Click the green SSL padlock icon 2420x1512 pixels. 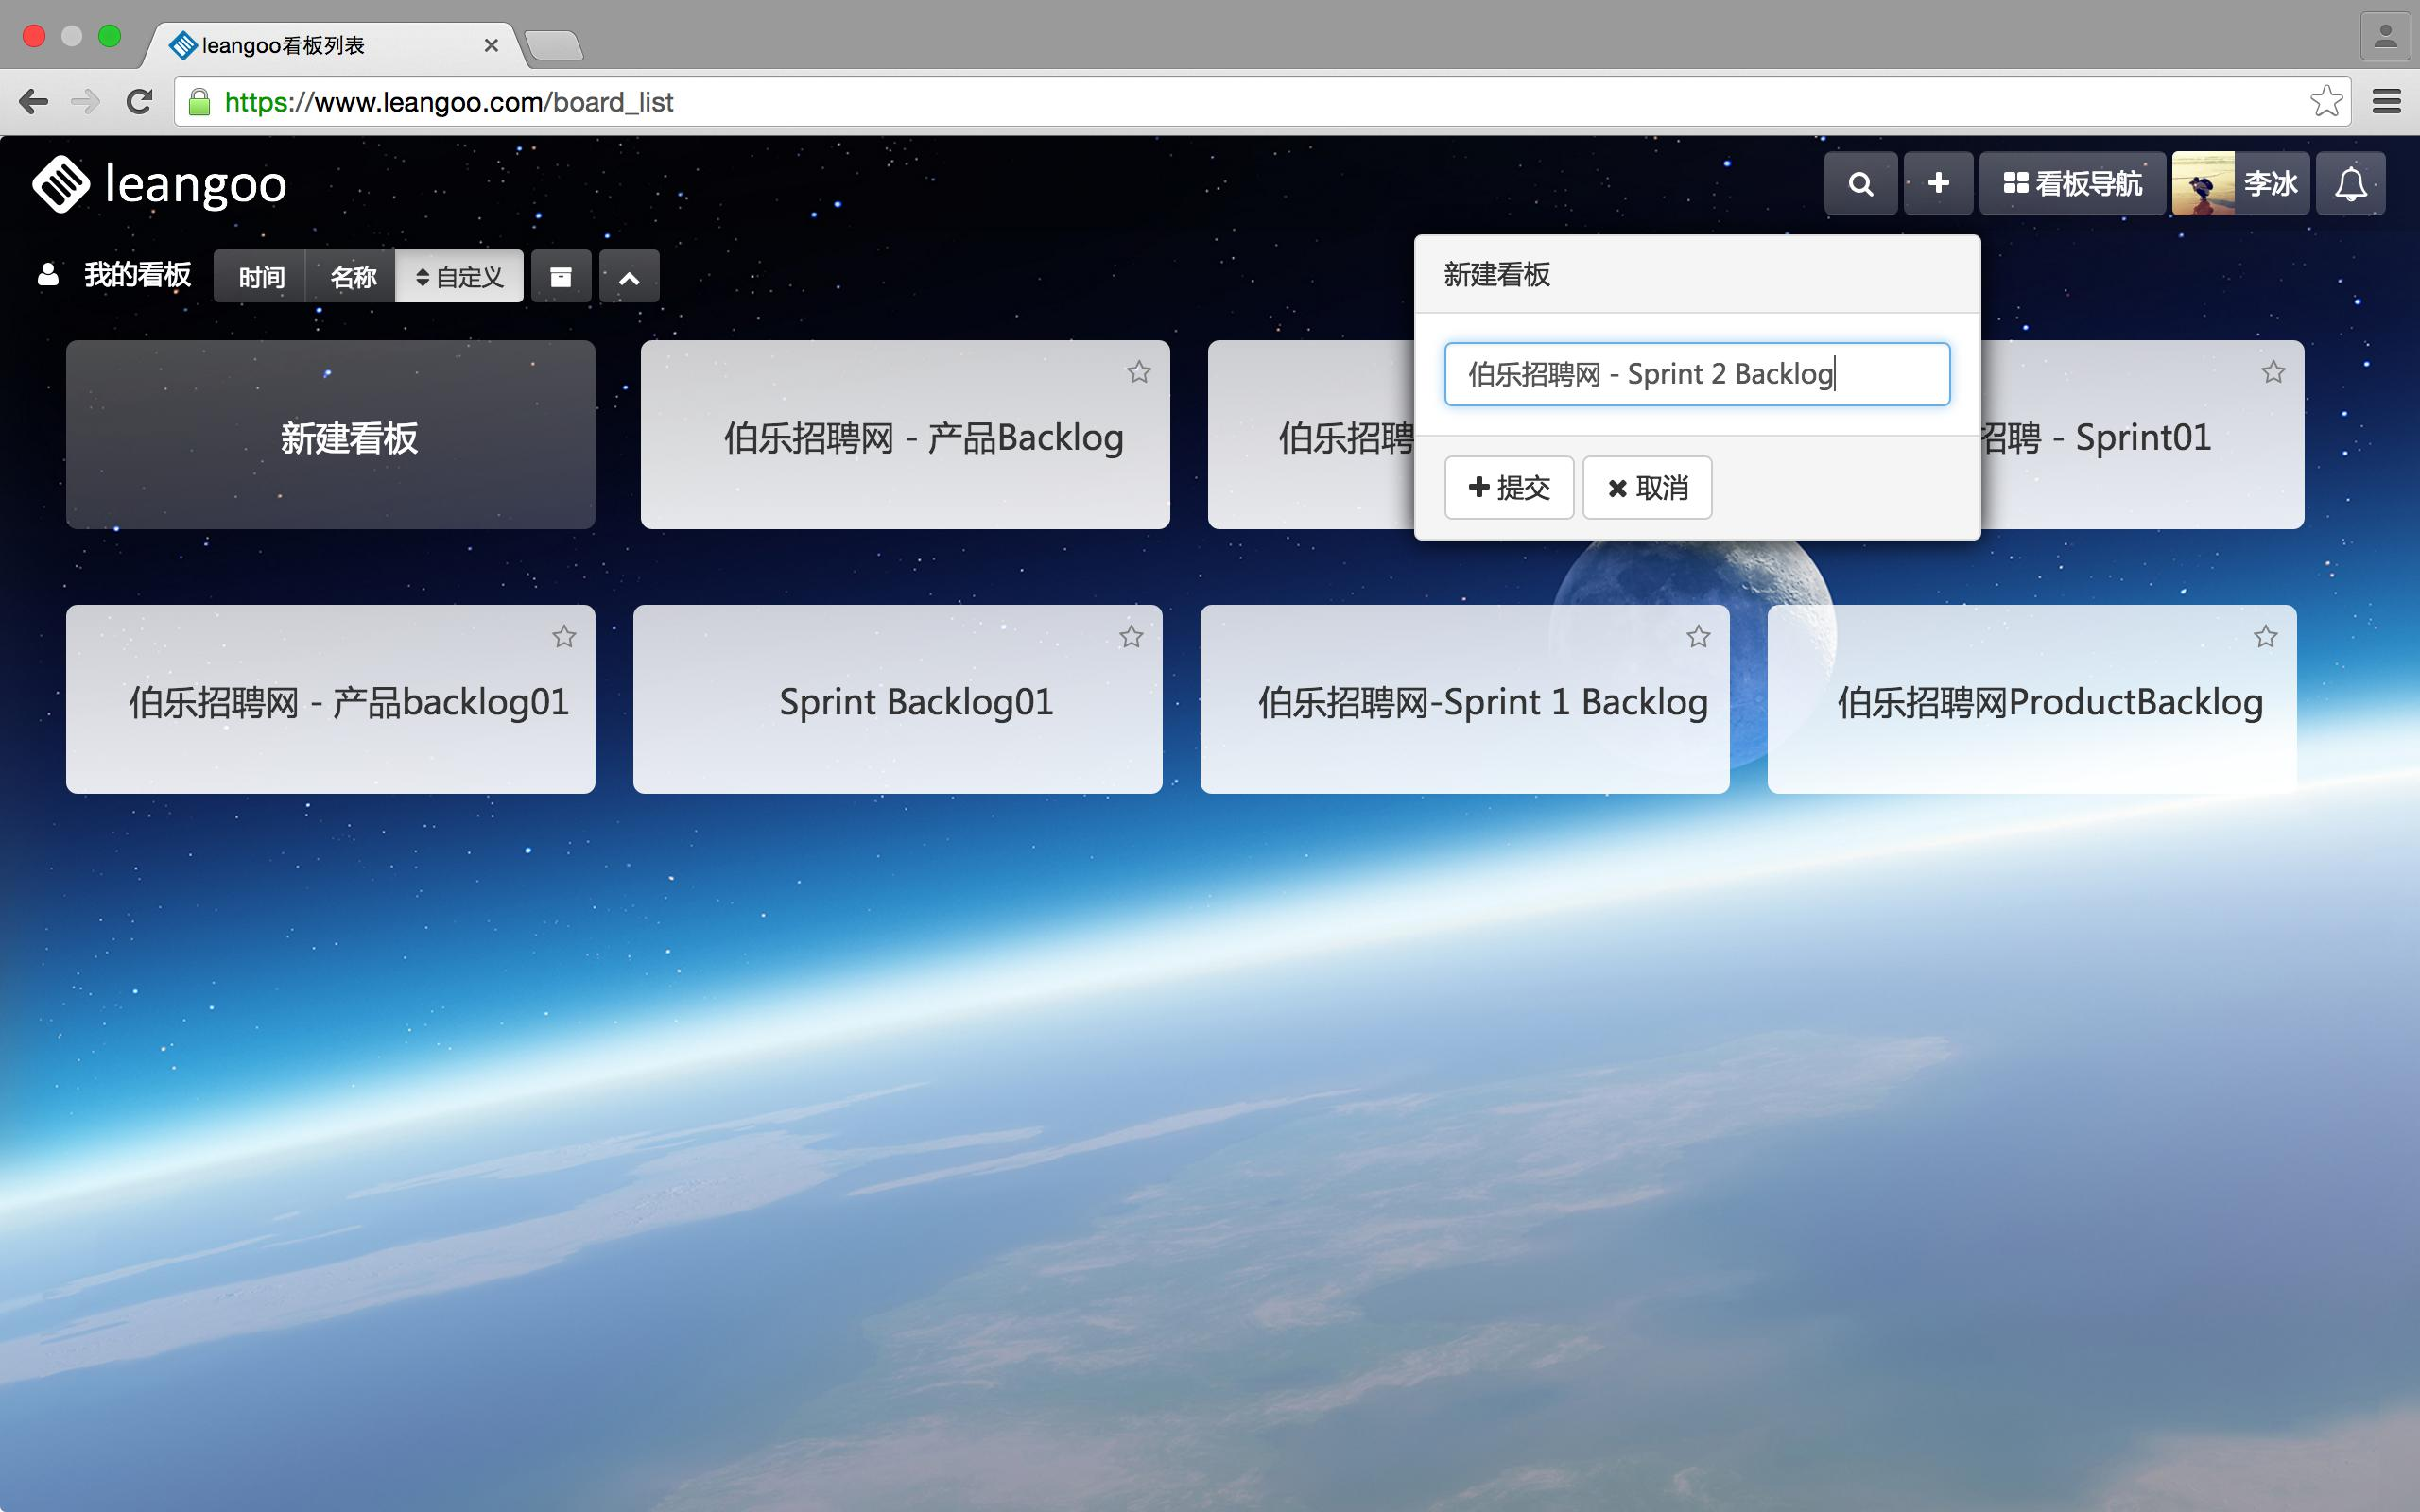(200, 102)
